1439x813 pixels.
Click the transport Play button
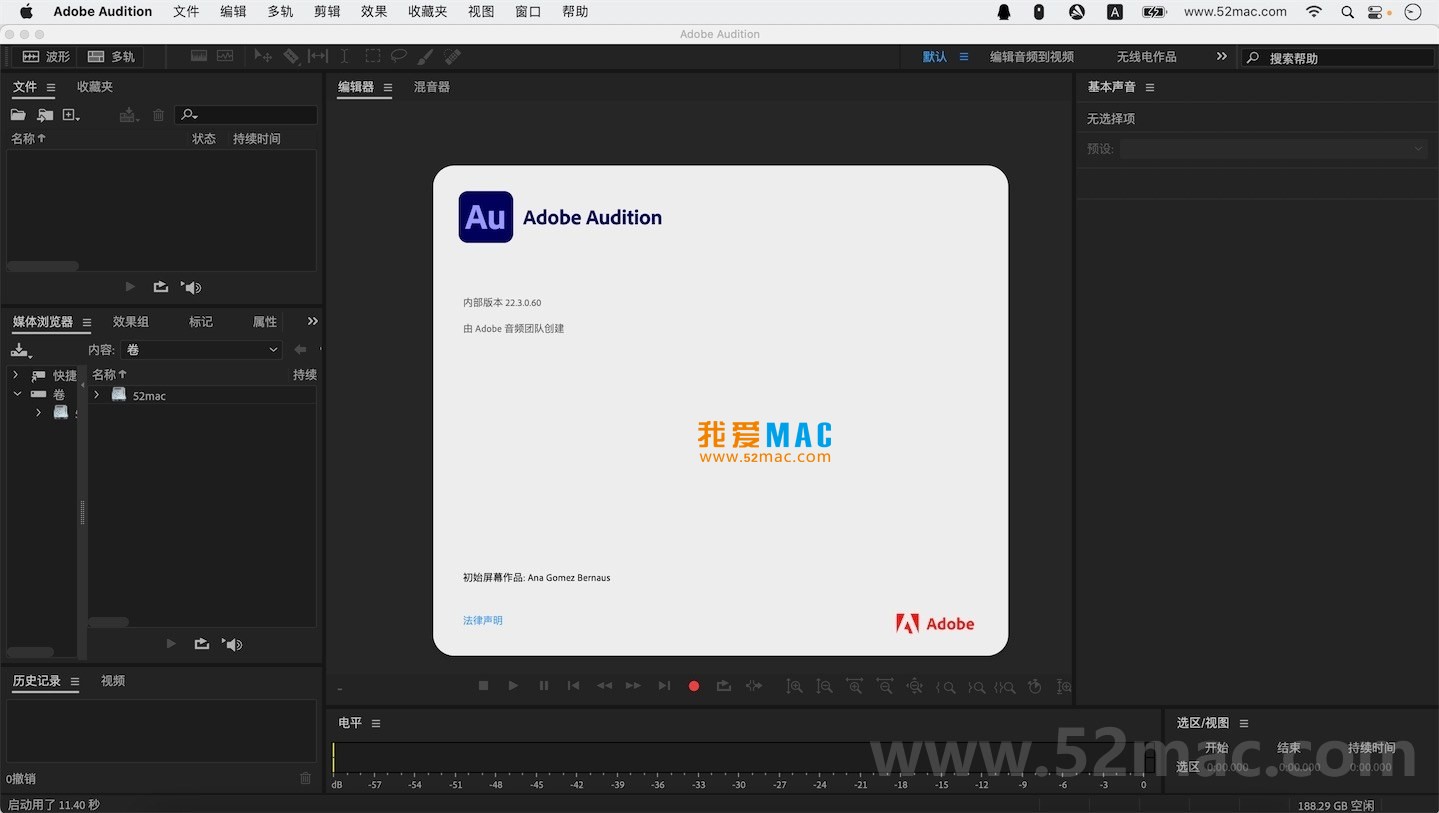click(513, 686)
